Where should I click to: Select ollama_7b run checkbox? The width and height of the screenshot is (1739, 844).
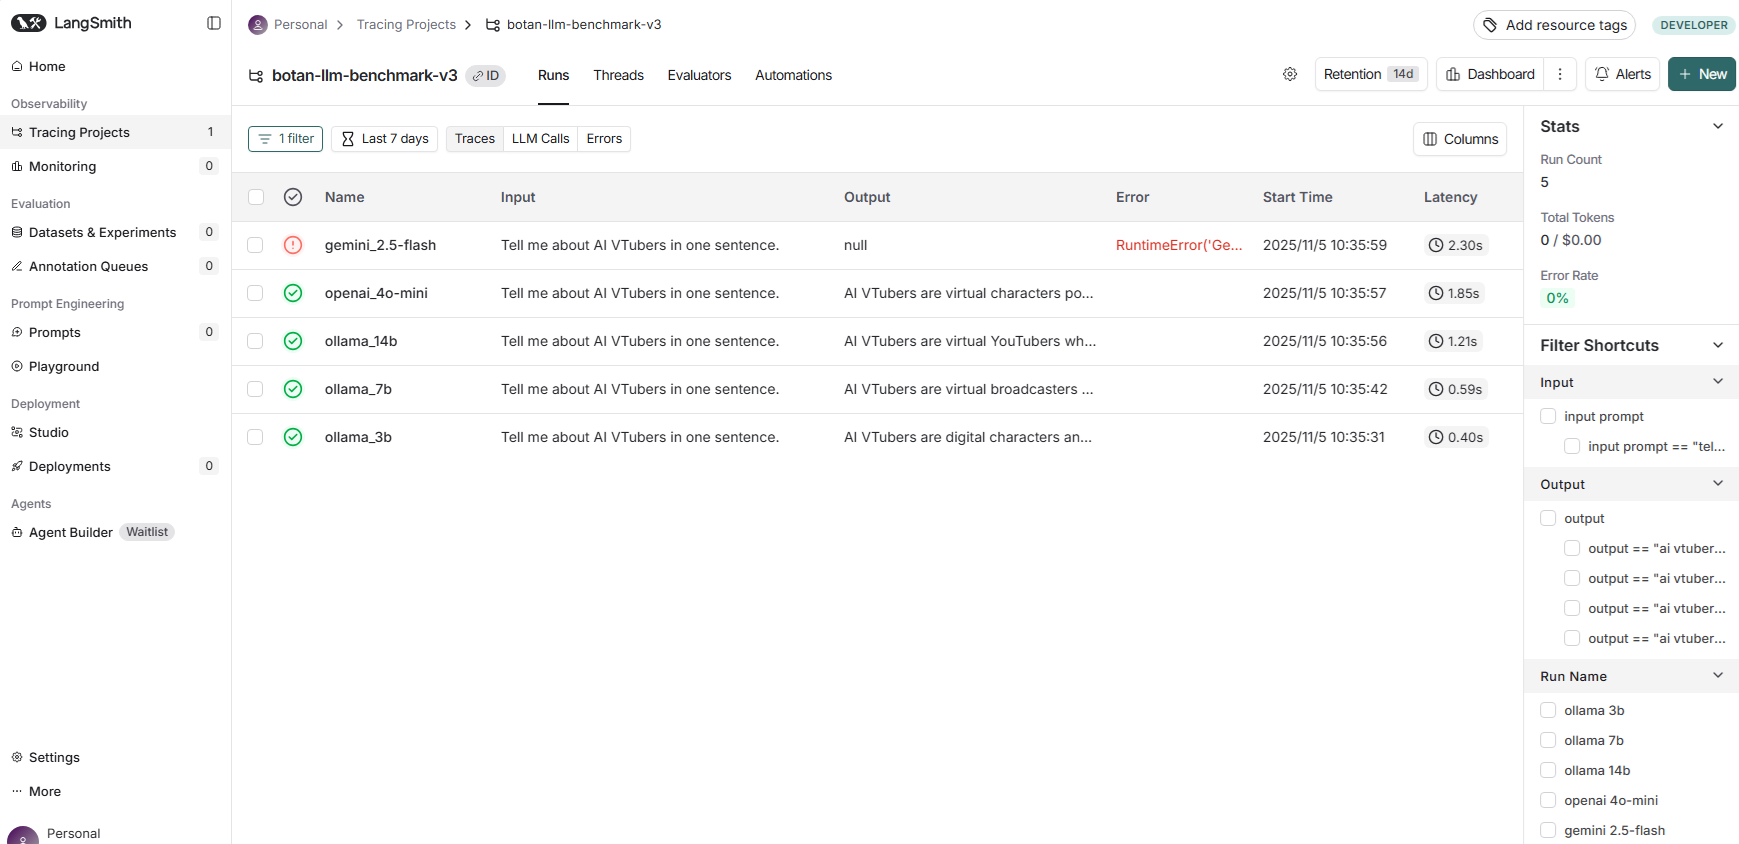click(x=256, y=389)
